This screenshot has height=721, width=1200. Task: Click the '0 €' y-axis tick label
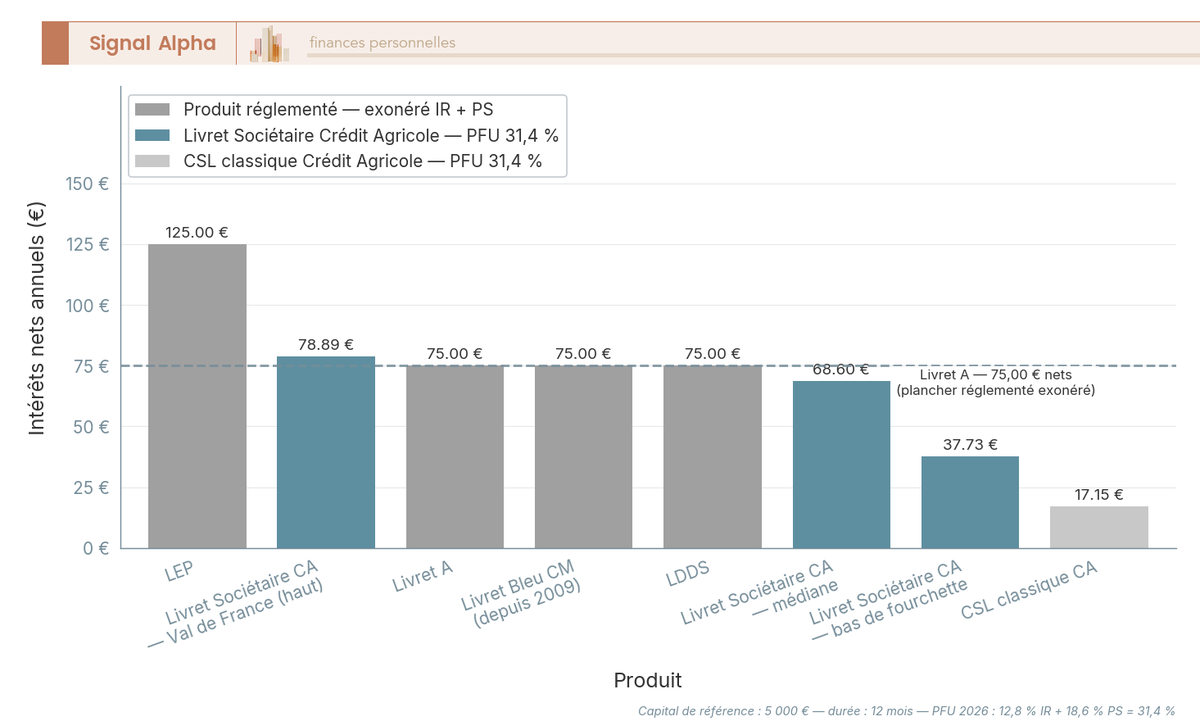click(x=97, y=548)
